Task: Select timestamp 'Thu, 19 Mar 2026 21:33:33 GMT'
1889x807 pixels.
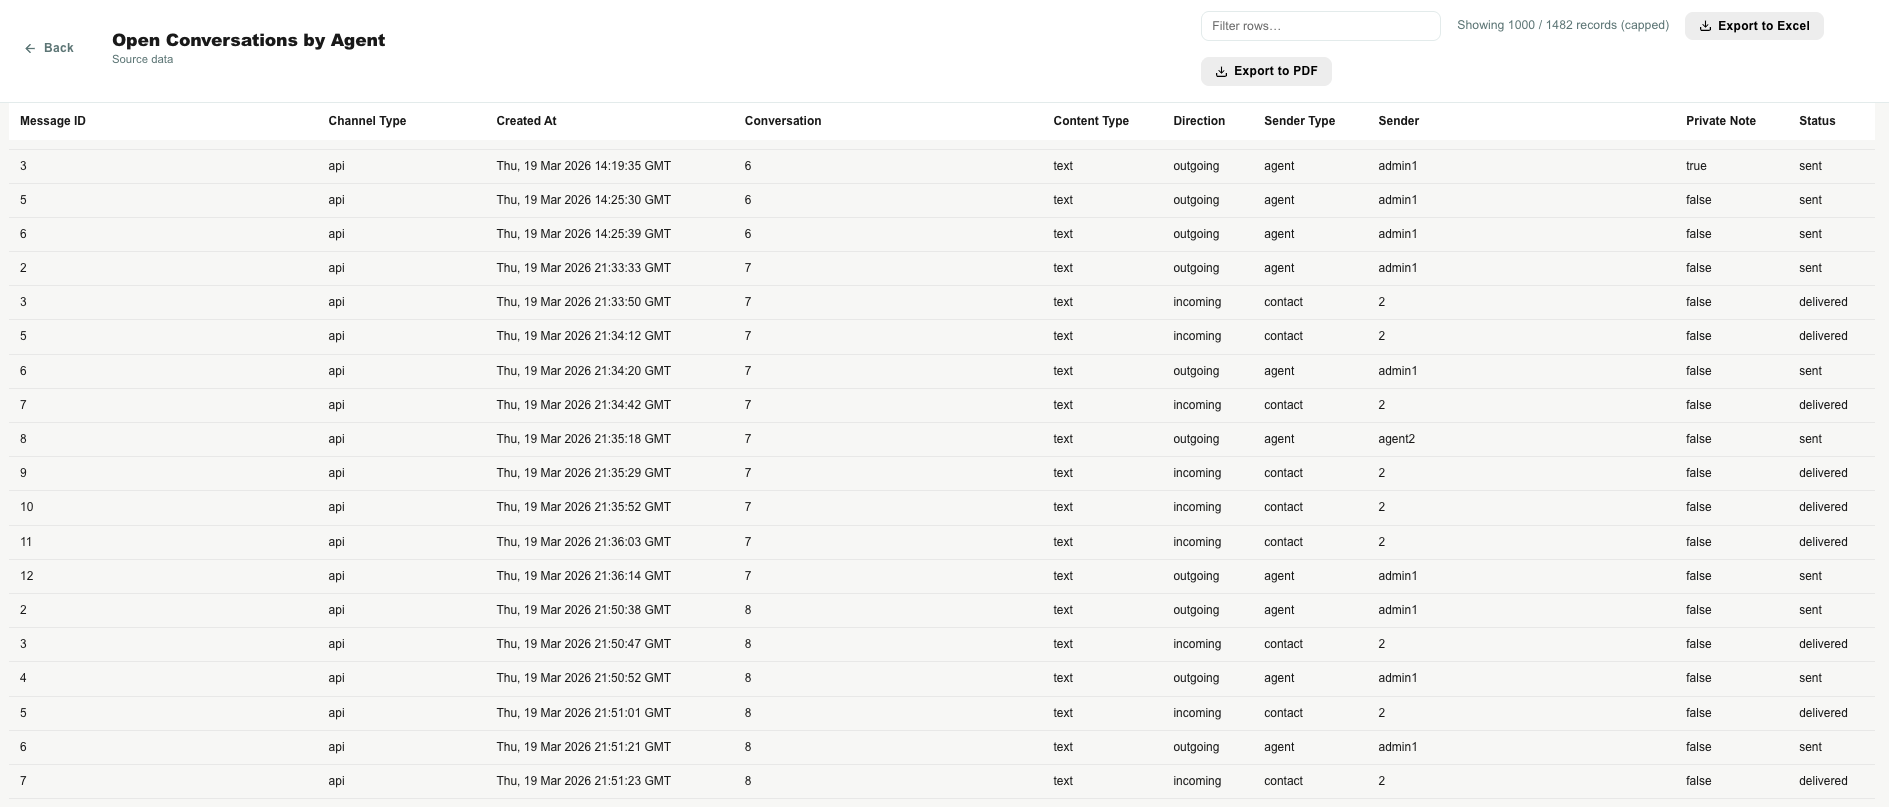Action: 583,268
